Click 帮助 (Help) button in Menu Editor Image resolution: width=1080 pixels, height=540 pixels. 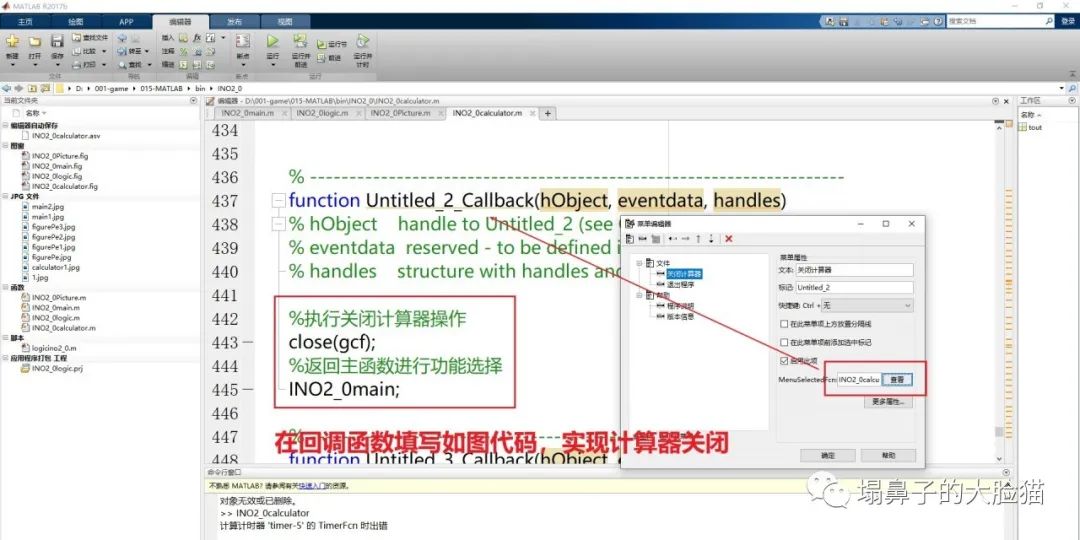tap(889, 455)
